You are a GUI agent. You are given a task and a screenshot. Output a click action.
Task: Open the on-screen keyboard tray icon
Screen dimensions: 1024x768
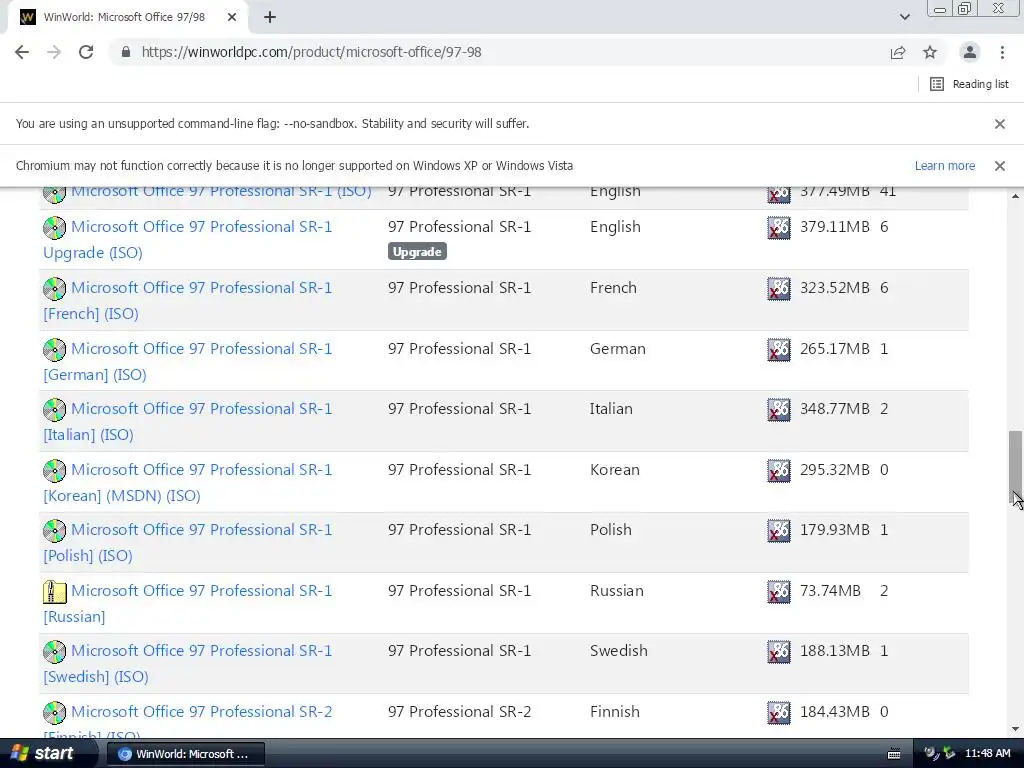point(894,754)
